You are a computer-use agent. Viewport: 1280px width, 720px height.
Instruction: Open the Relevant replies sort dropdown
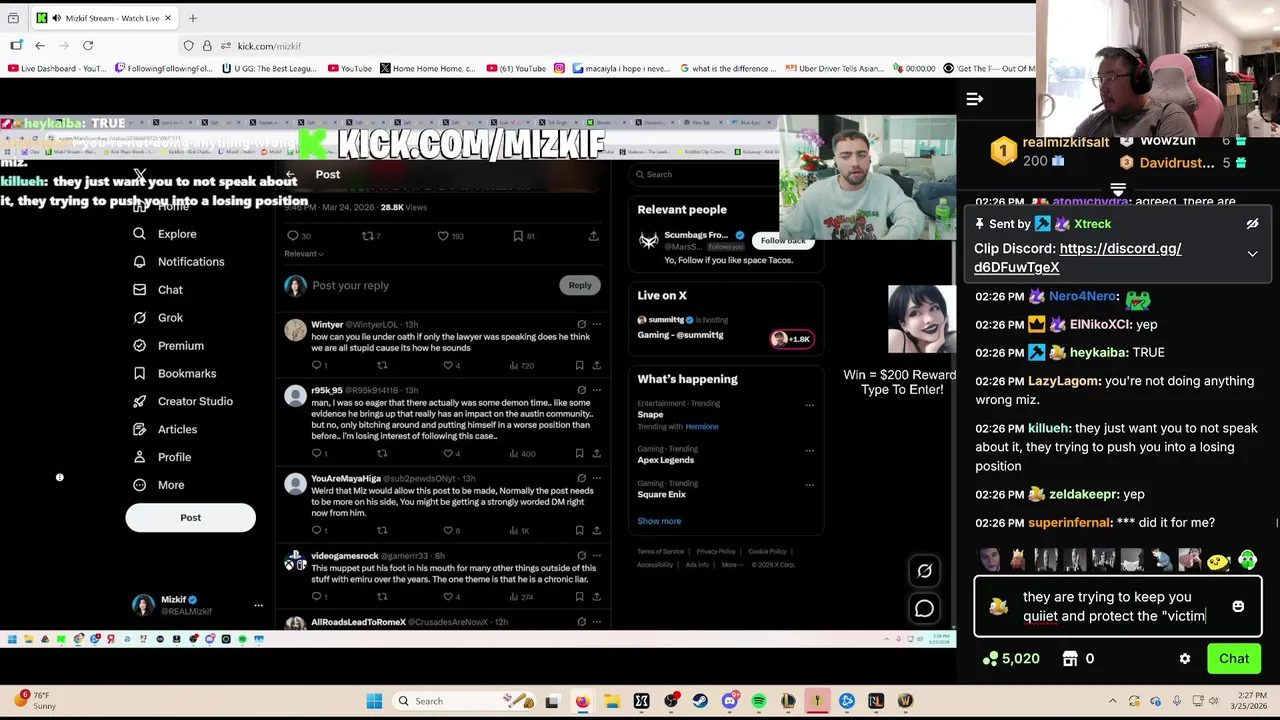(304, 254)
